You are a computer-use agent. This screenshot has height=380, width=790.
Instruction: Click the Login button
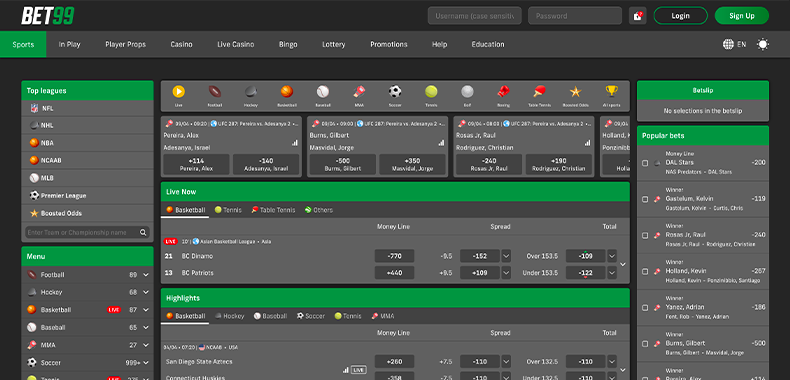680,16
